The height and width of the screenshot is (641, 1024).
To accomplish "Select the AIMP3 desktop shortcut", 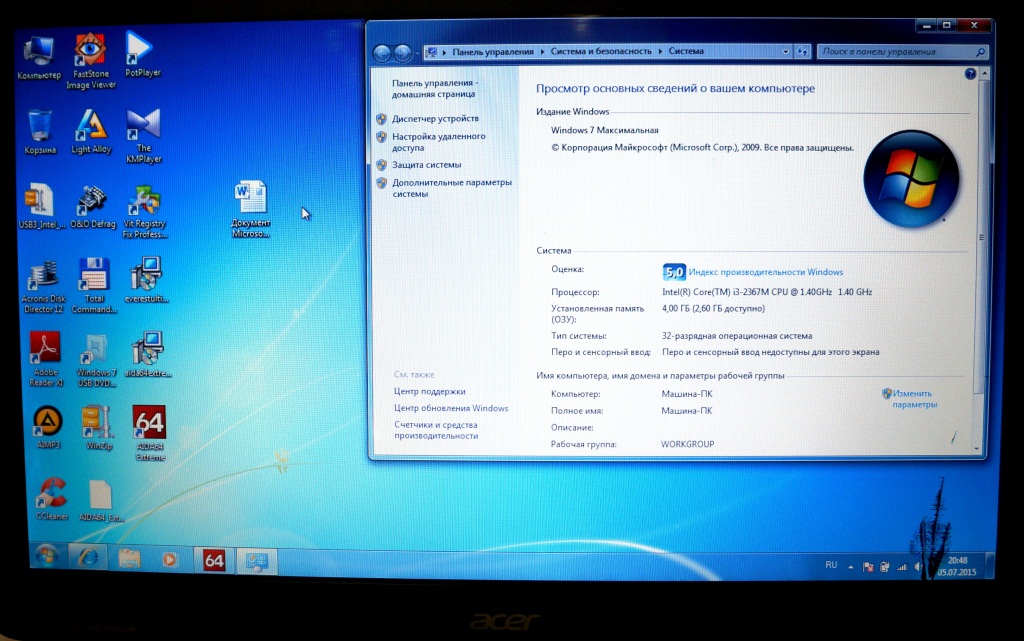I will tap(48, 428).
